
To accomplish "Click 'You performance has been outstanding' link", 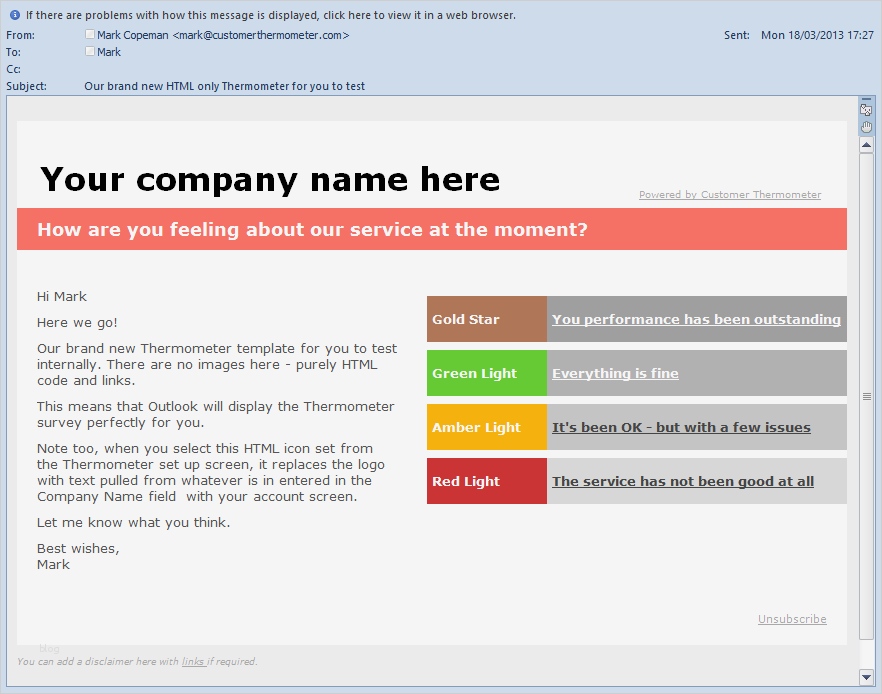I will click(696, 319).
